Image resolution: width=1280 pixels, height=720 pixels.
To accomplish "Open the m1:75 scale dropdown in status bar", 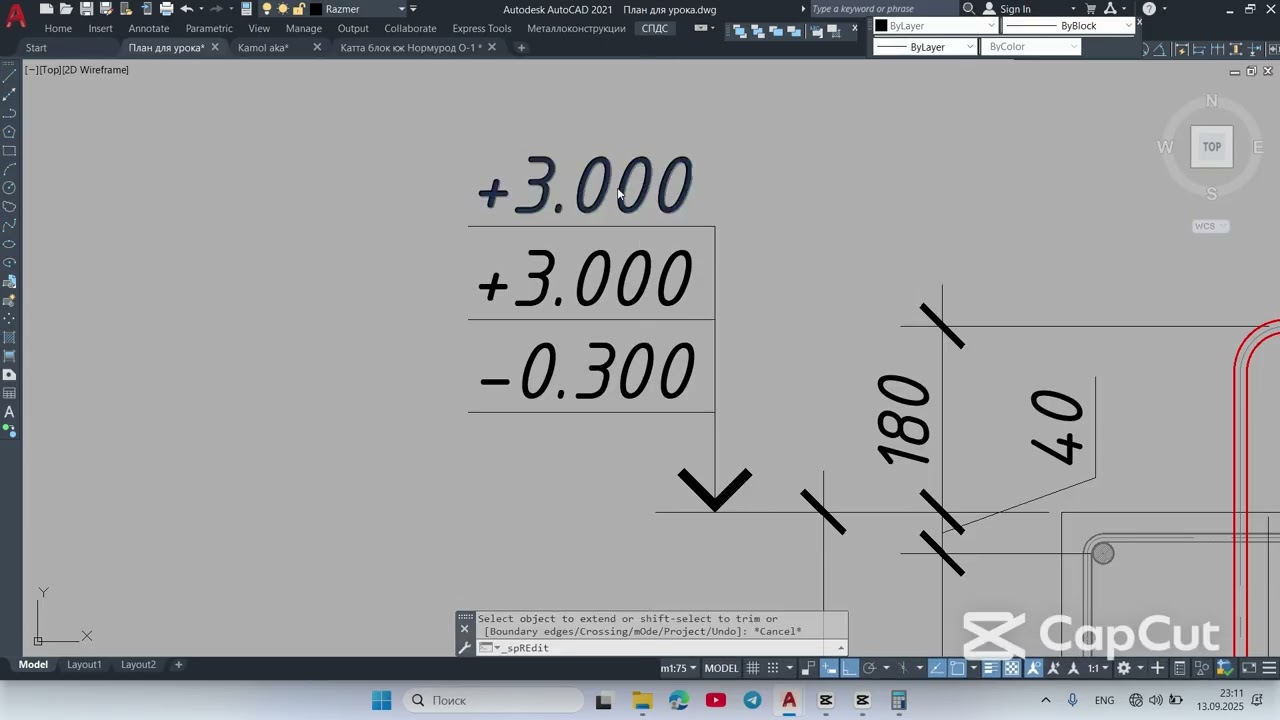I will 679,668.
